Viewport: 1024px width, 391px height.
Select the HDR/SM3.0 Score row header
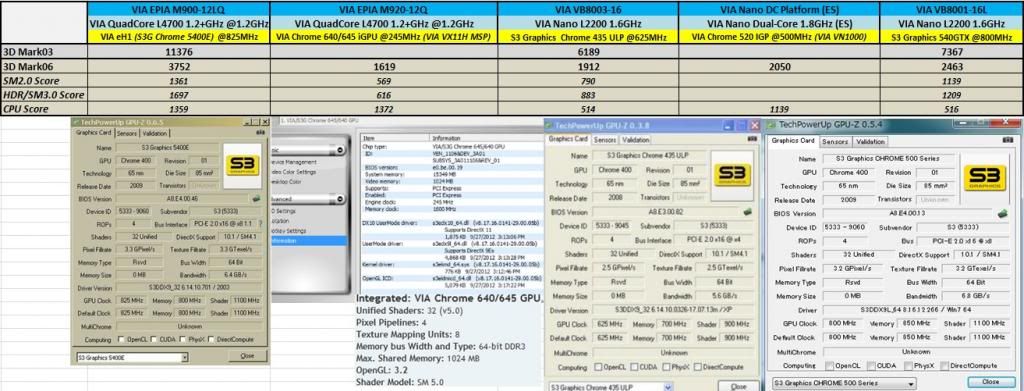44,95
